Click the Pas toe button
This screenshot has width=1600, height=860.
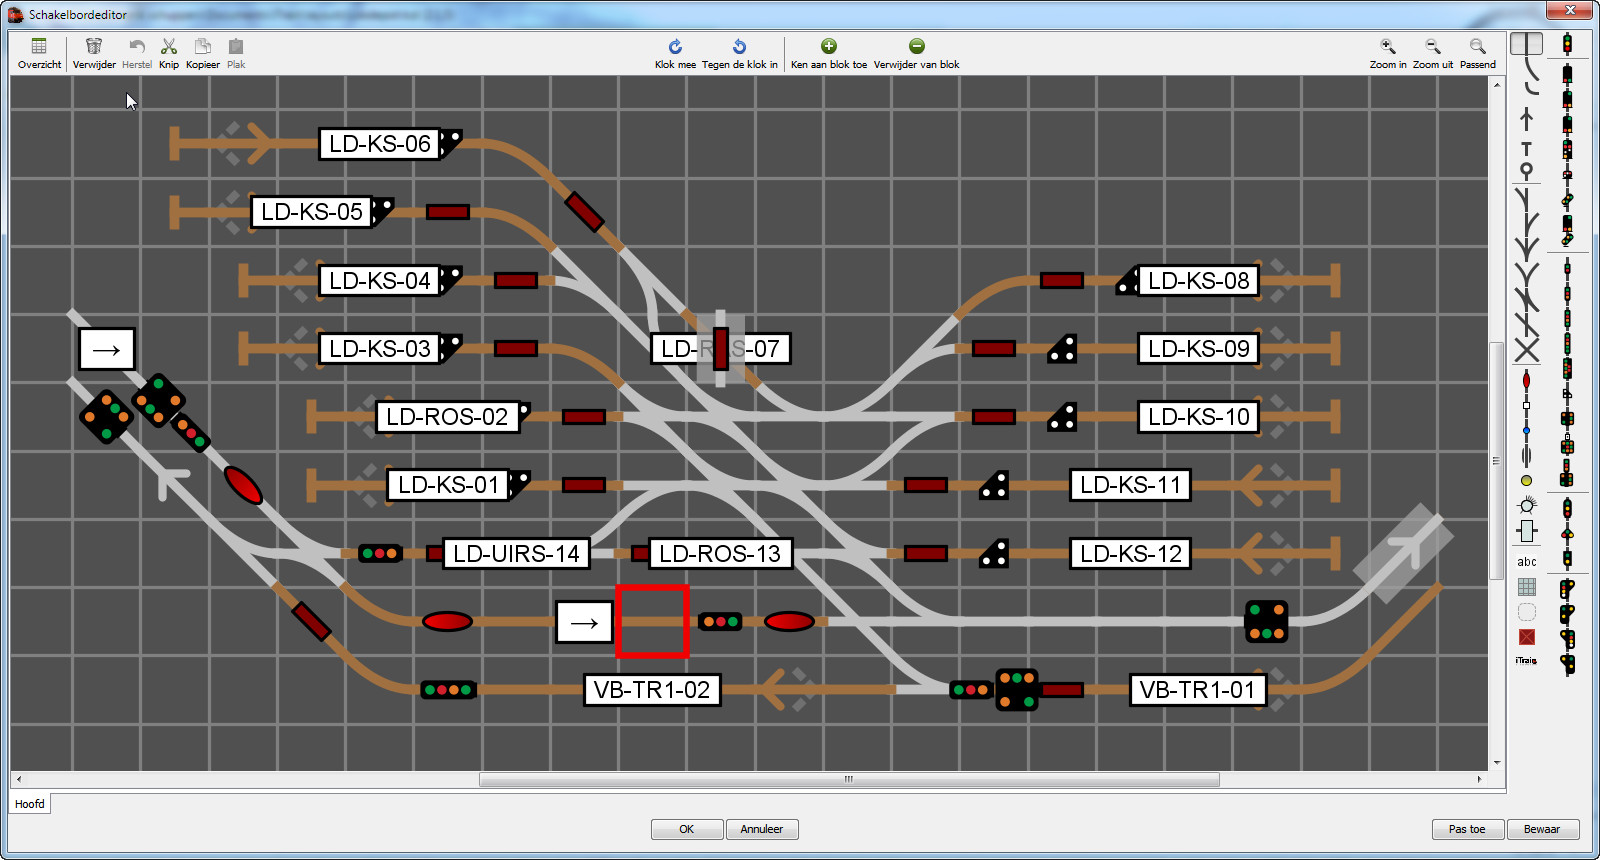[1467, 829]
